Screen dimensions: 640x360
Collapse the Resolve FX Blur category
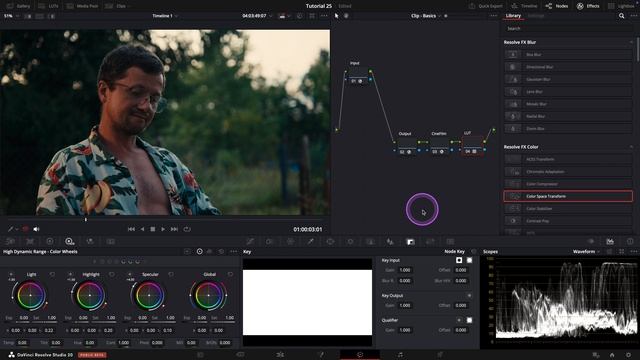[631, 42]
